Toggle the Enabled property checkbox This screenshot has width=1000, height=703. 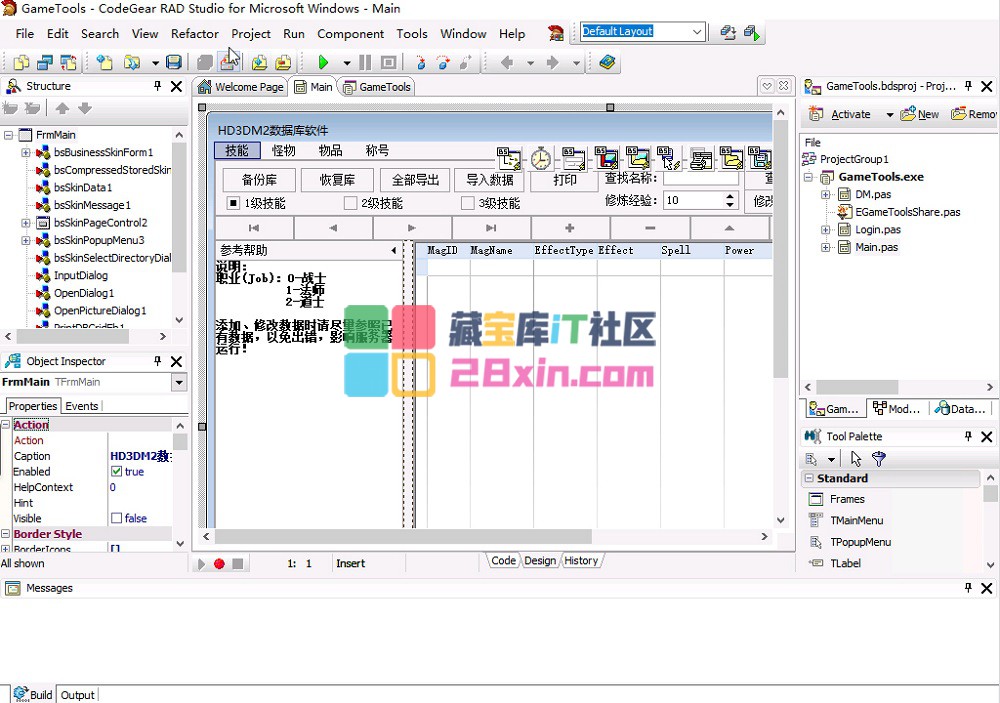[116, 471]
